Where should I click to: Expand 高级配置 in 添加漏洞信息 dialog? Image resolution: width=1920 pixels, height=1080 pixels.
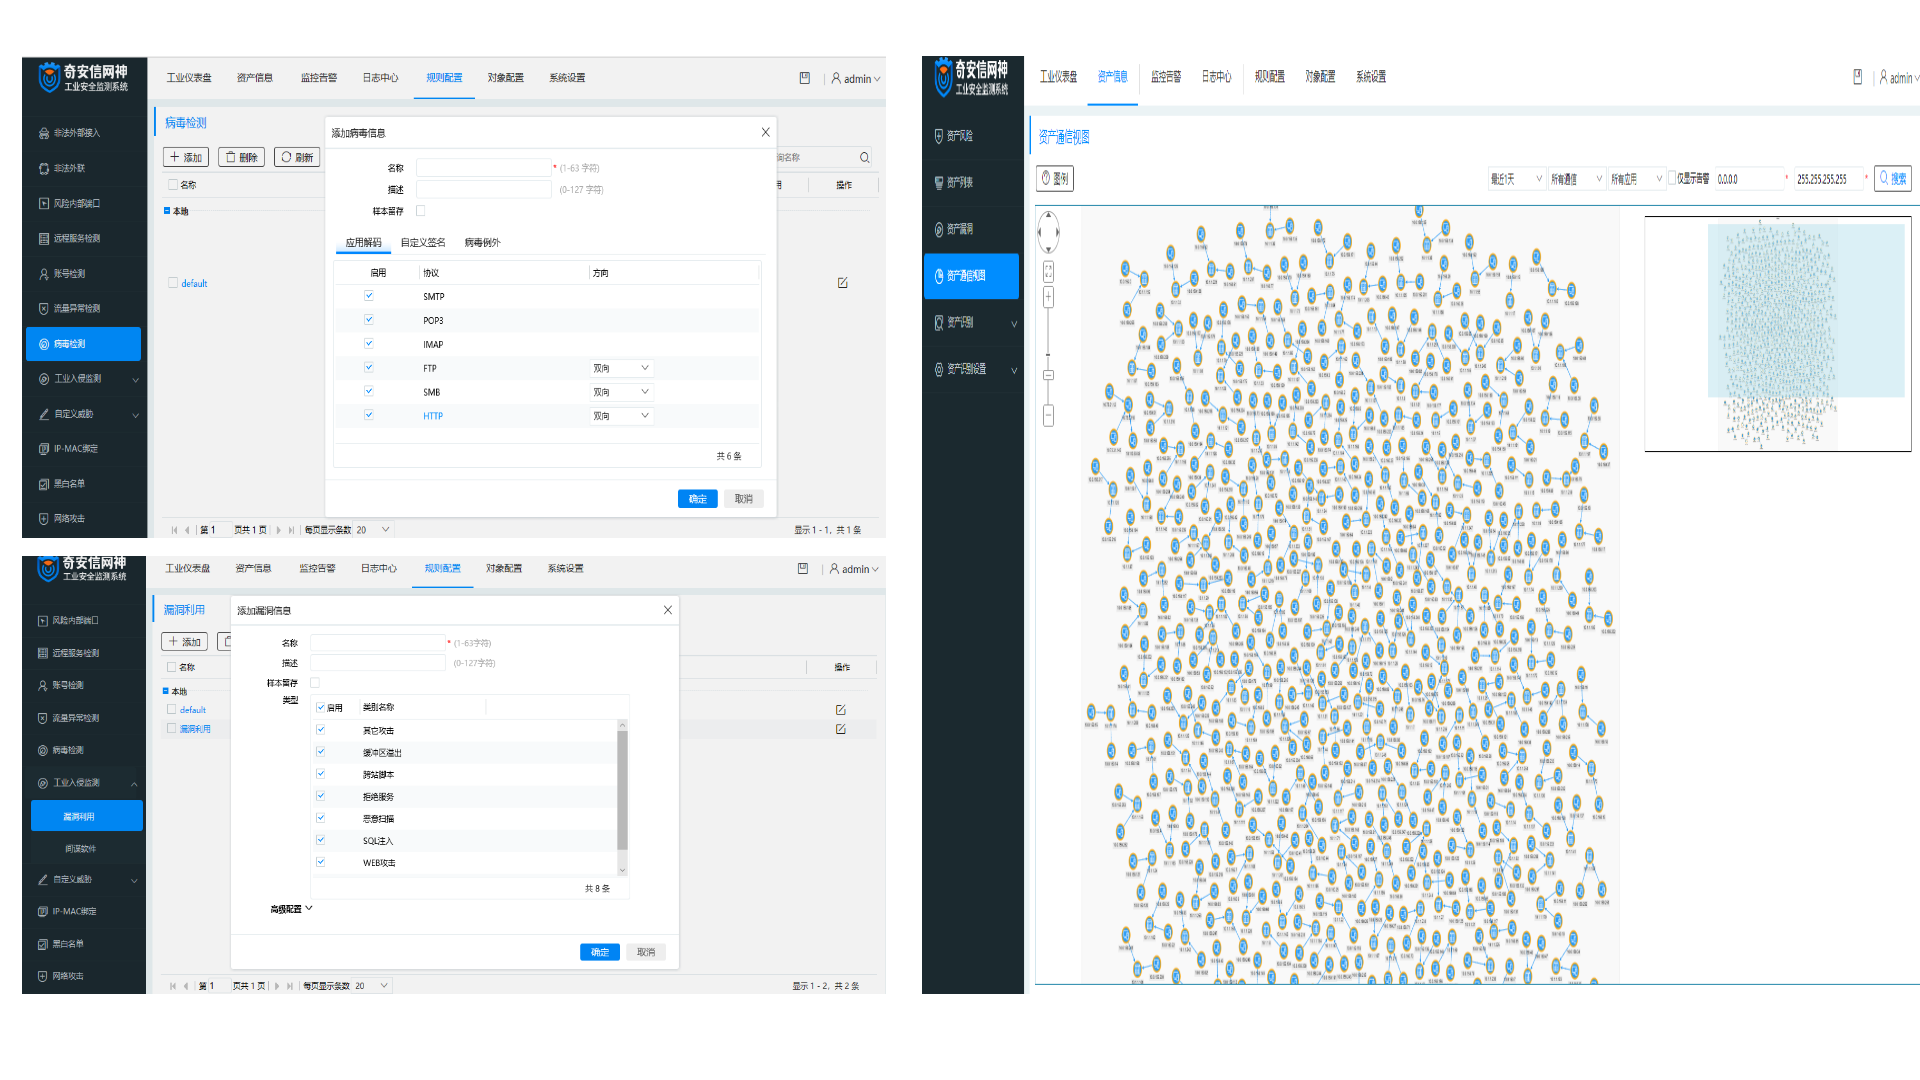[x=291, y=909]
